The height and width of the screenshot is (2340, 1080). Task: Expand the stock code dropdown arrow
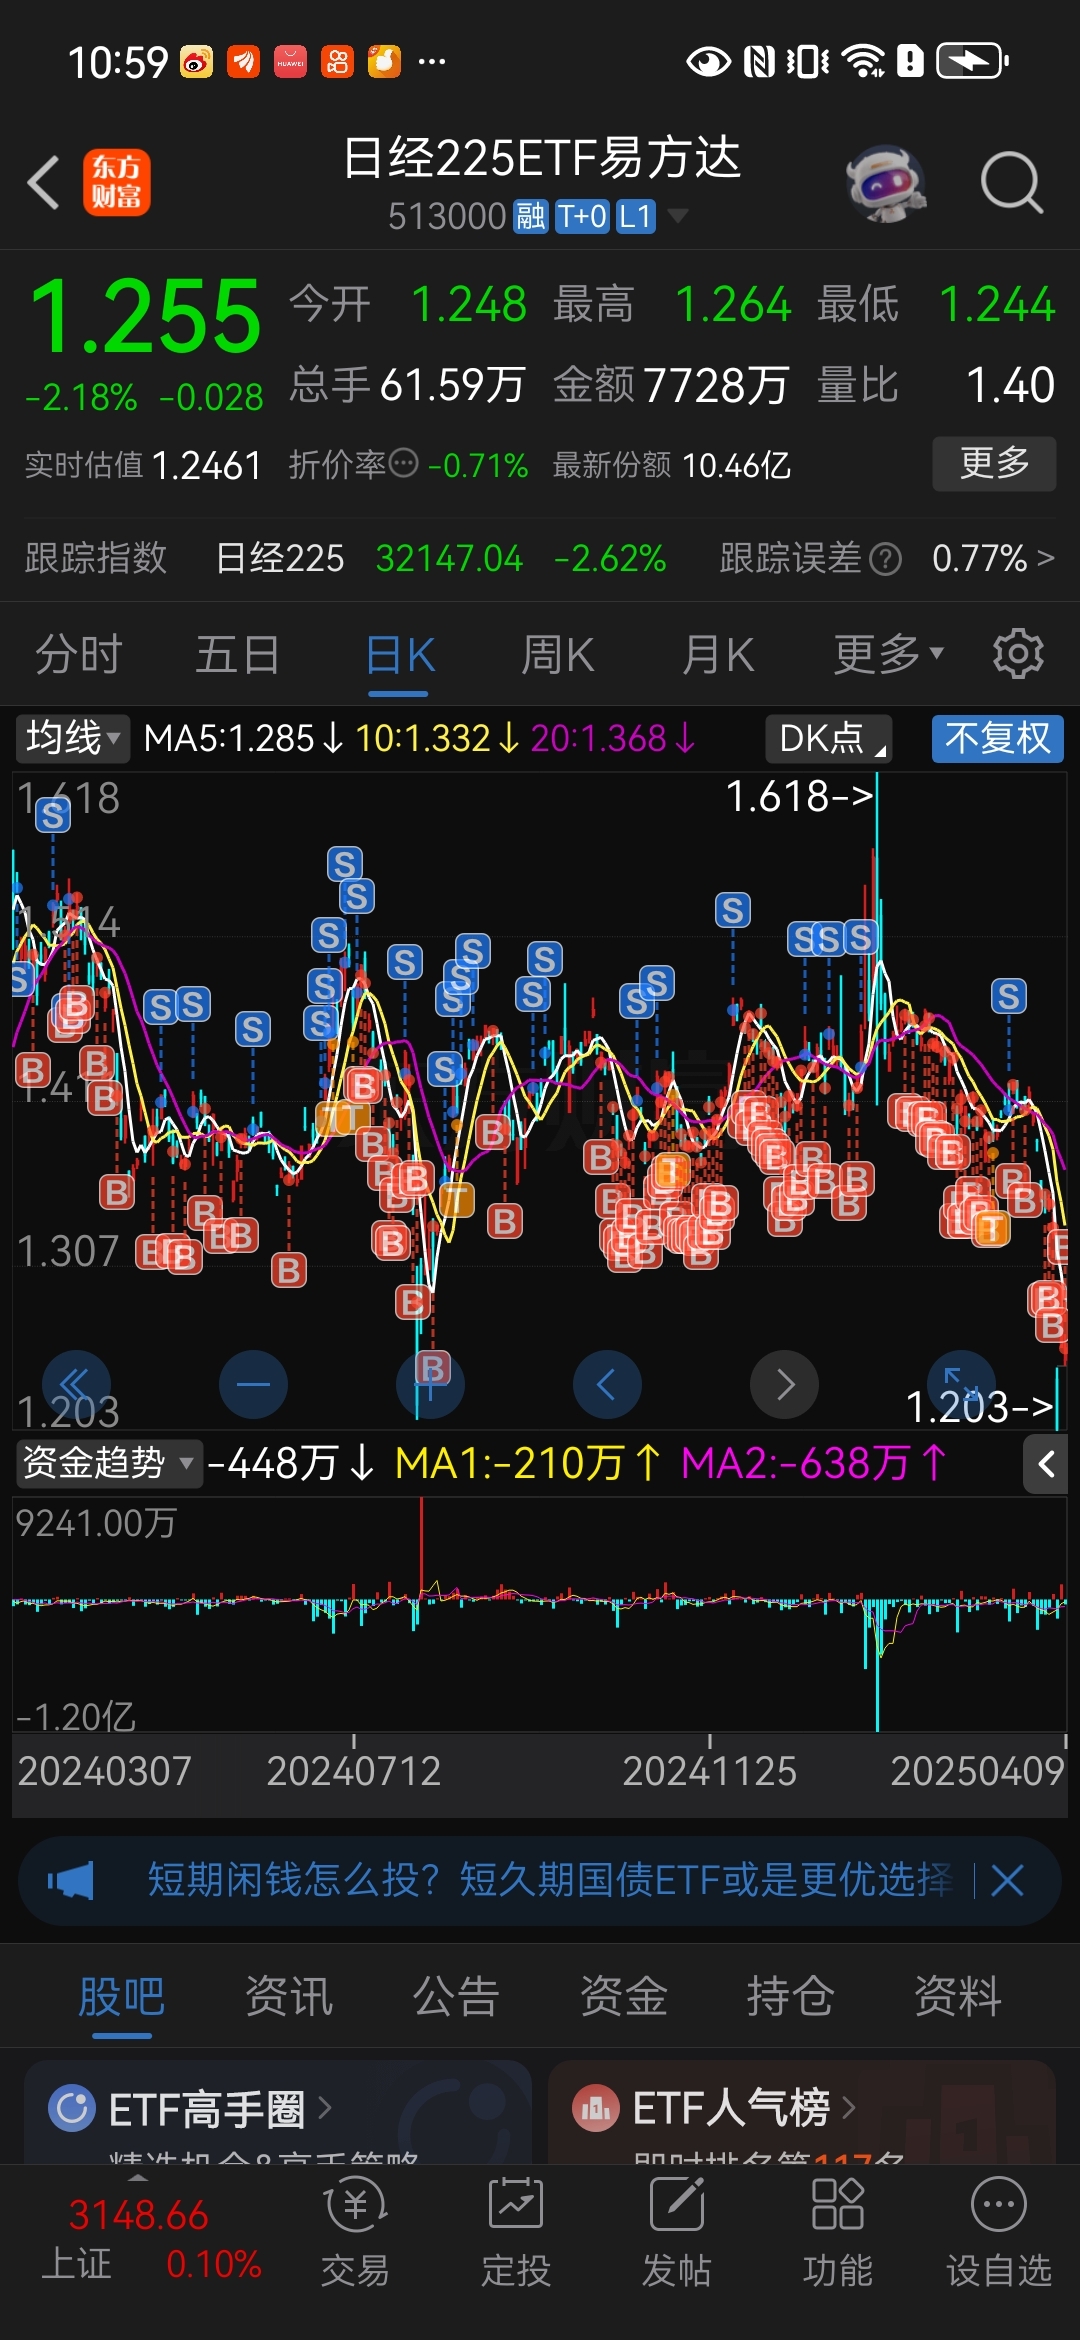click(x=678, y=215)
